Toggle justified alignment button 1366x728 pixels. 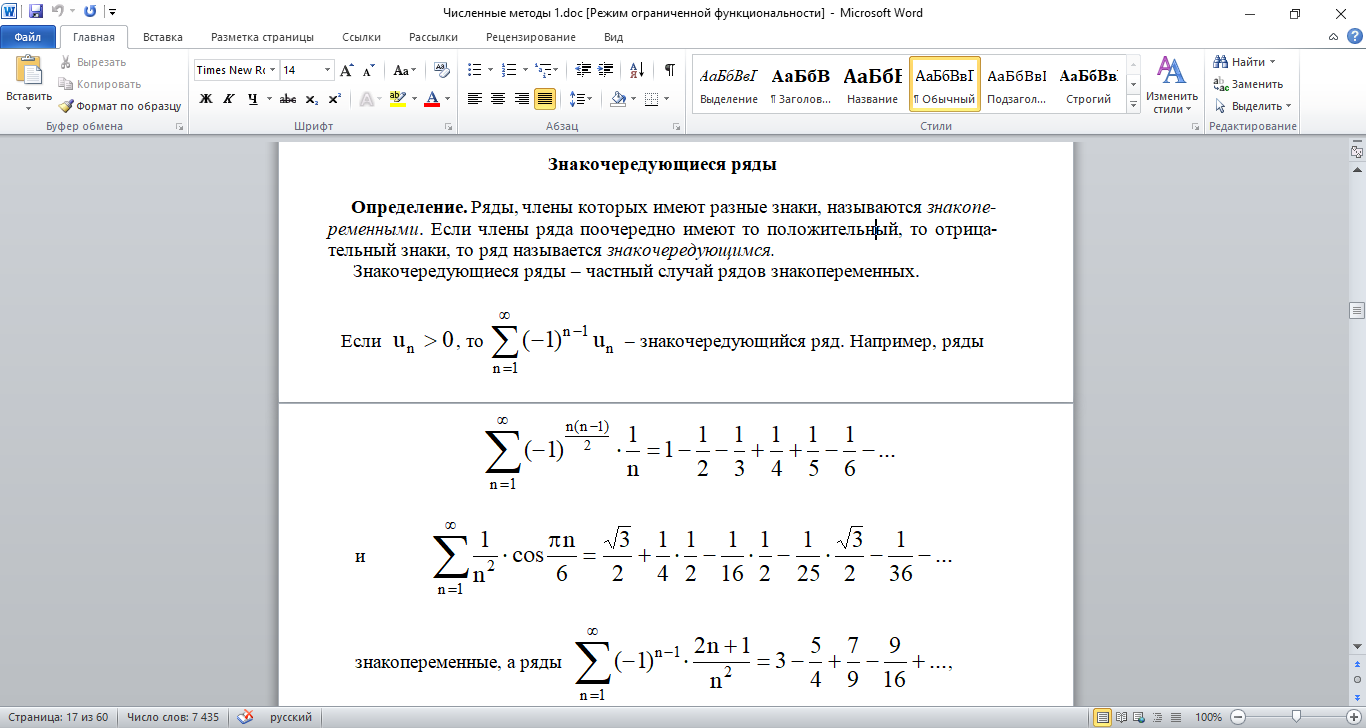(545, 99)
